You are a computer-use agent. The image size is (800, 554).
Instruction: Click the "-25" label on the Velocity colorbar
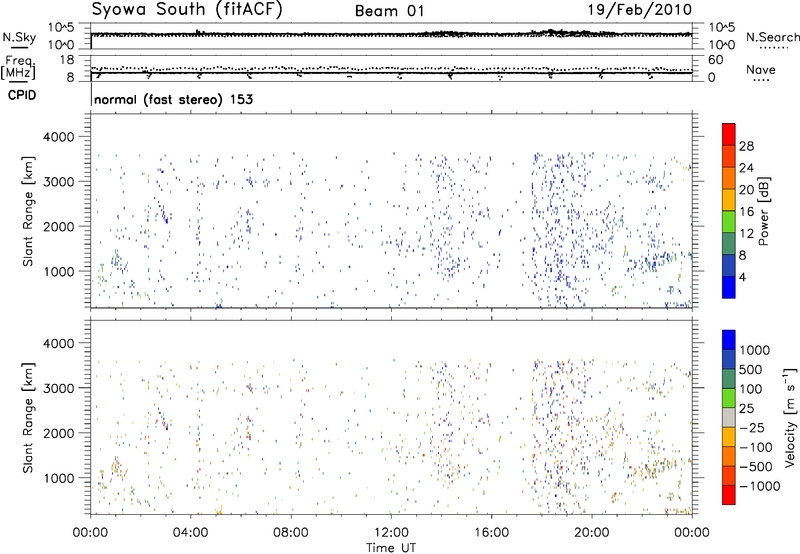(752, 427)
